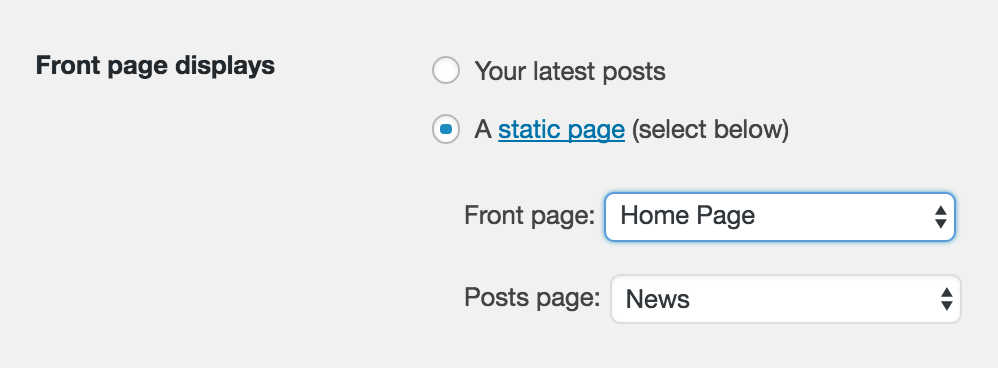
Task: Click the upward triangle in the News selector
Action: 946,293
